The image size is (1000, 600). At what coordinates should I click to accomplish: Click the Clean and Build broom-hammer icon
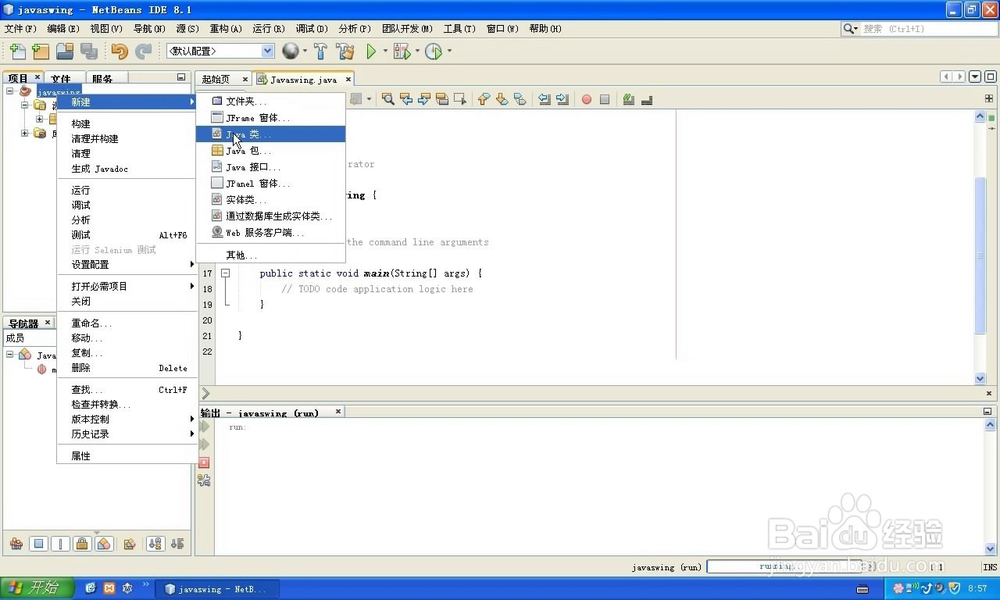click(x=345, y=51)
